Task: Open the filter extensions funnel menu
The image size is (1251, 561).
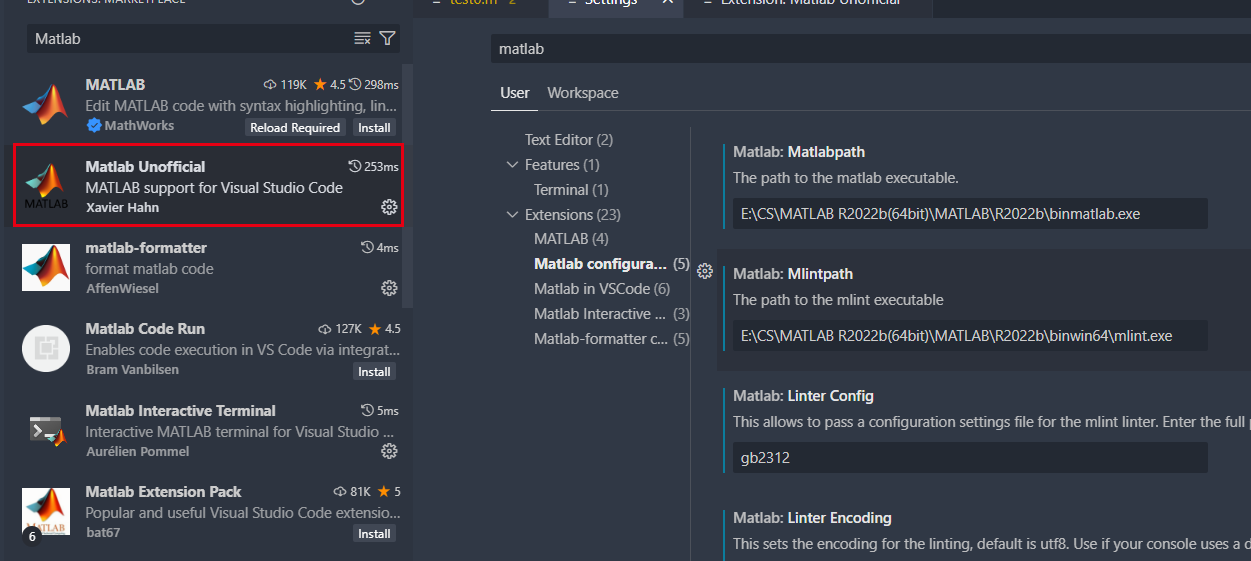Action: tap(388, 39)
